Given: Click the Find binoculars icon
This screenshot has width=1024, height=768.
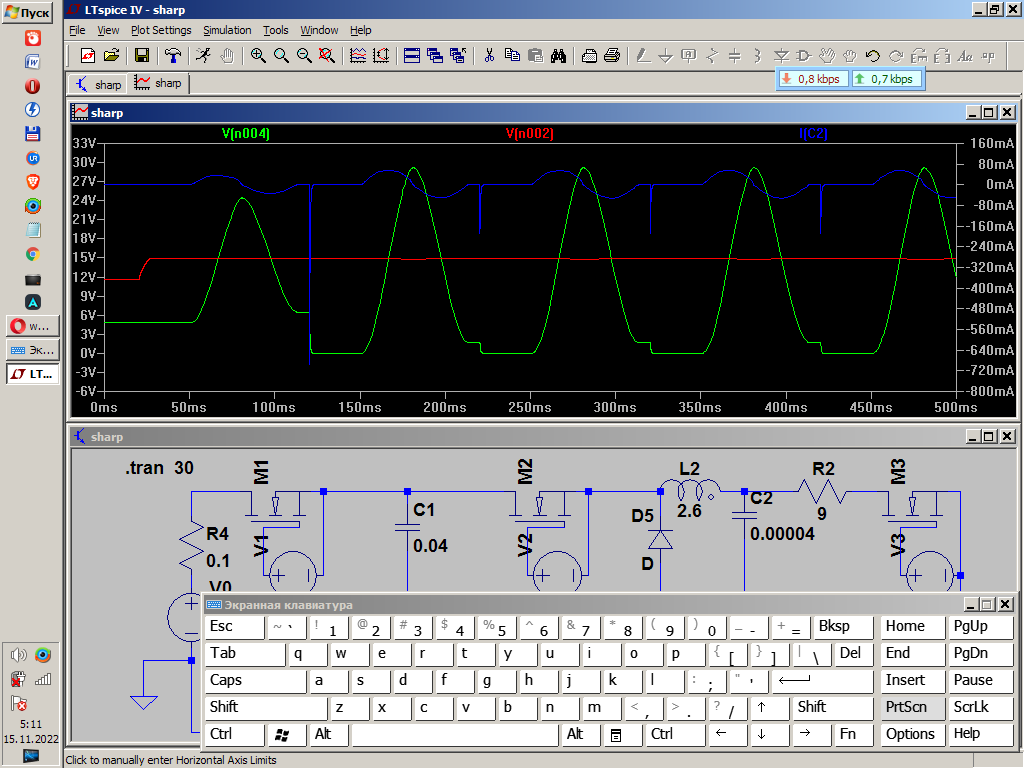Looking at the screenshot, I should [x=559, y=55].
